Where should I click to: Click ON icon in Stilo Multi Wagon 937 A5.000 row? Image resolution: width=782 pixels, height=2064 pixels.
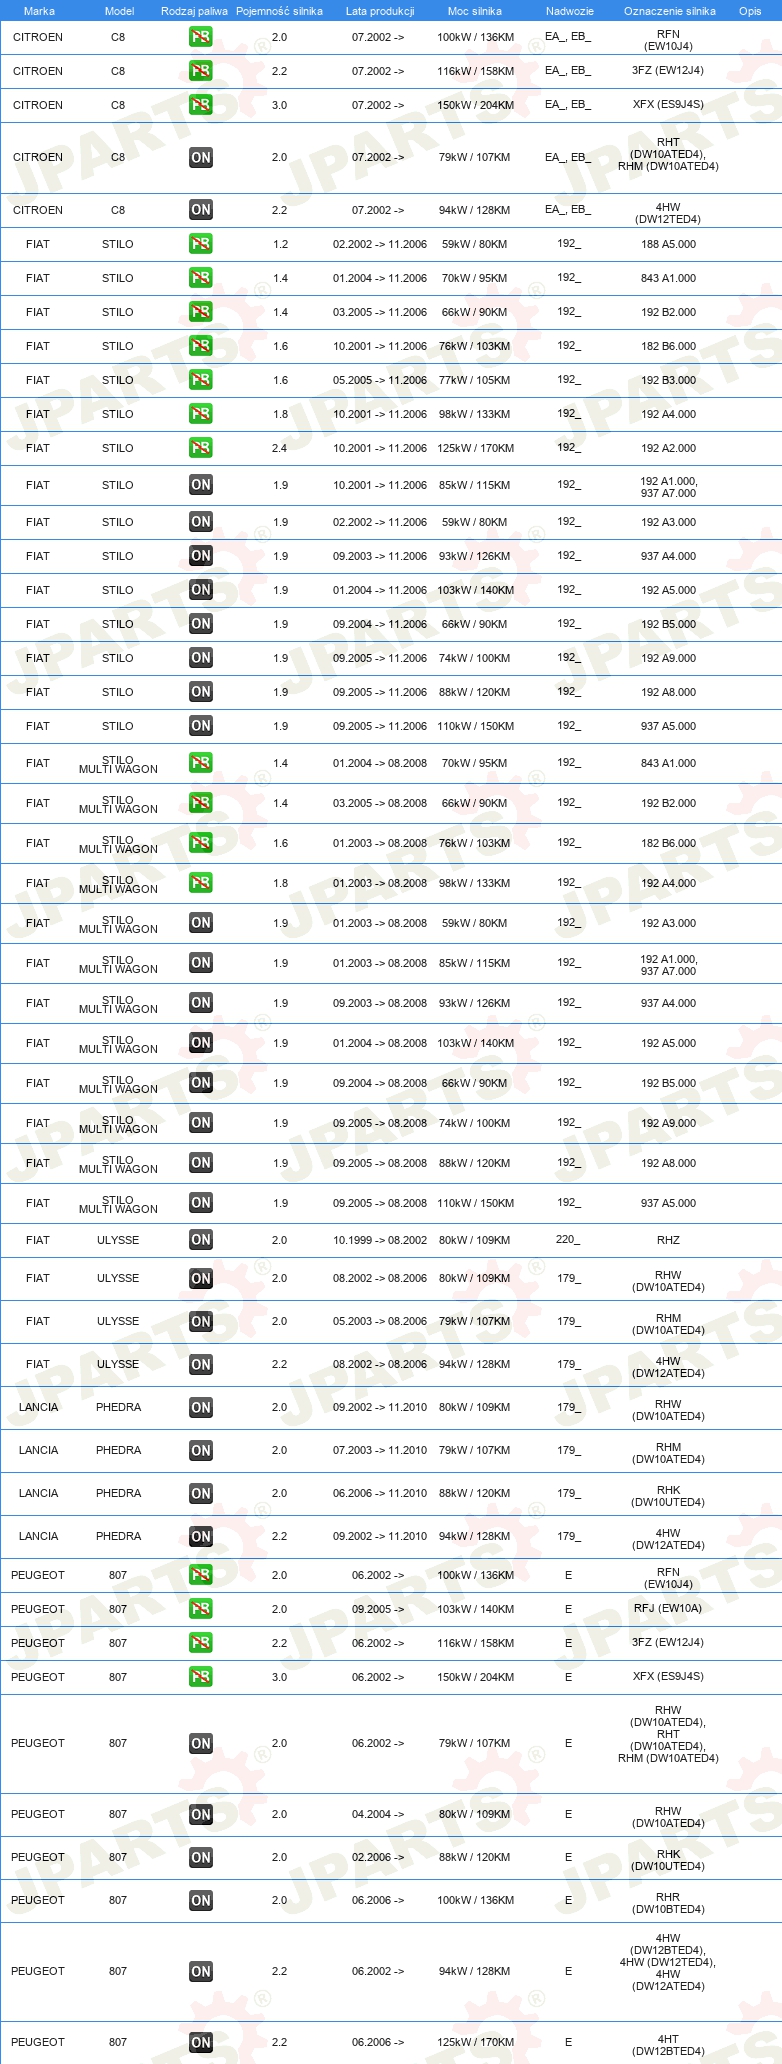point(200,1203)
